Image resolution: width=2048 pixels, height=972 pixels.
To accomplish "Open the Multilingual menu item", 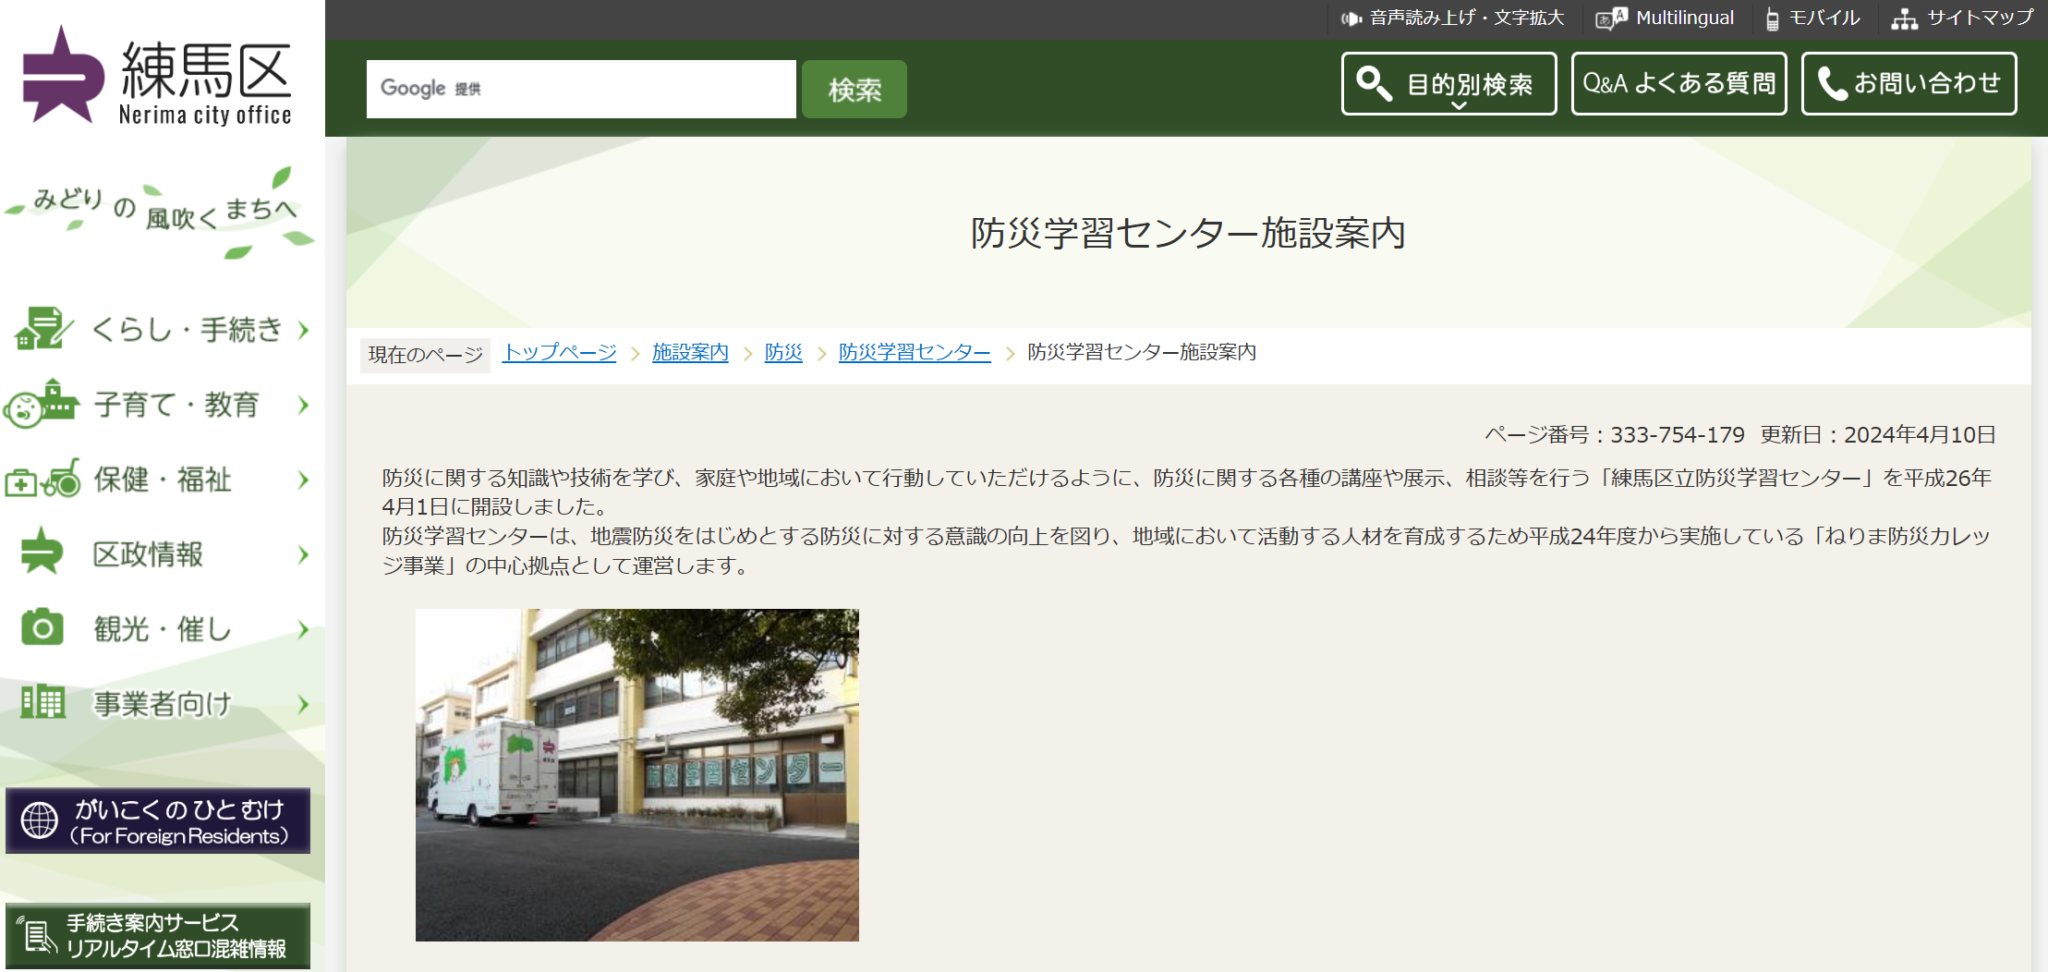I will (x=1685, y=17).
